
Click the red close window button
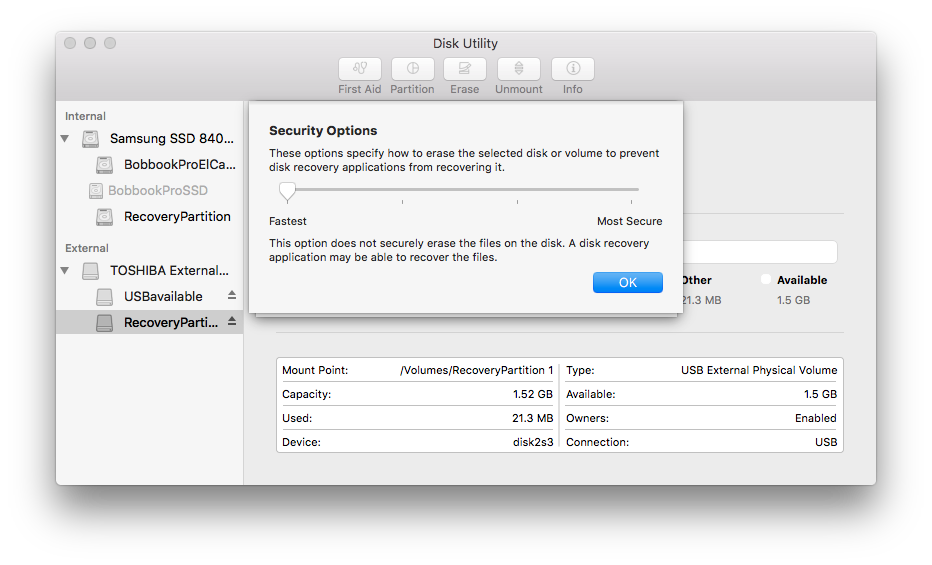70,43
